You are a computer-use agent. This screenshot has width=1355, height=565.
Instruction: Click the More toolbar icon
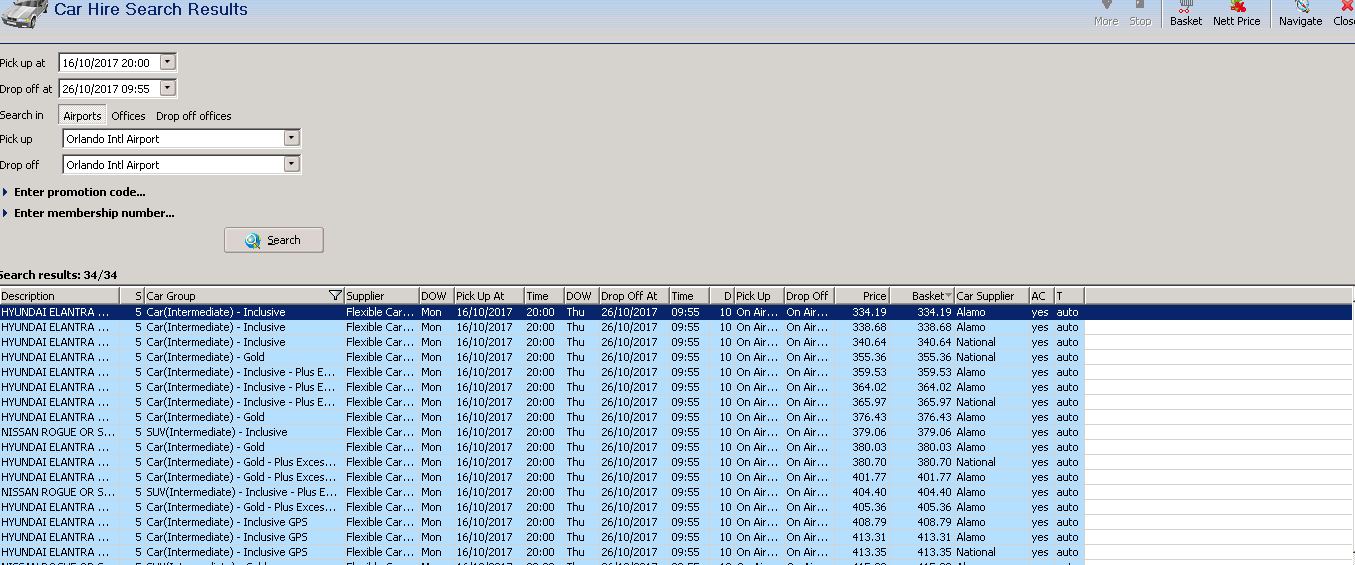pyautogui.click(x=1106, y=13)
